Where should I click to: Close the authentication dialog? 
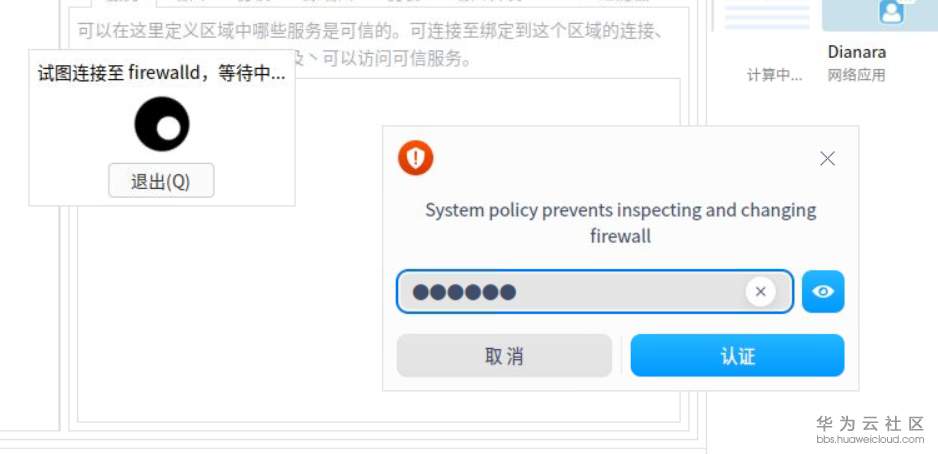point(827,158)
